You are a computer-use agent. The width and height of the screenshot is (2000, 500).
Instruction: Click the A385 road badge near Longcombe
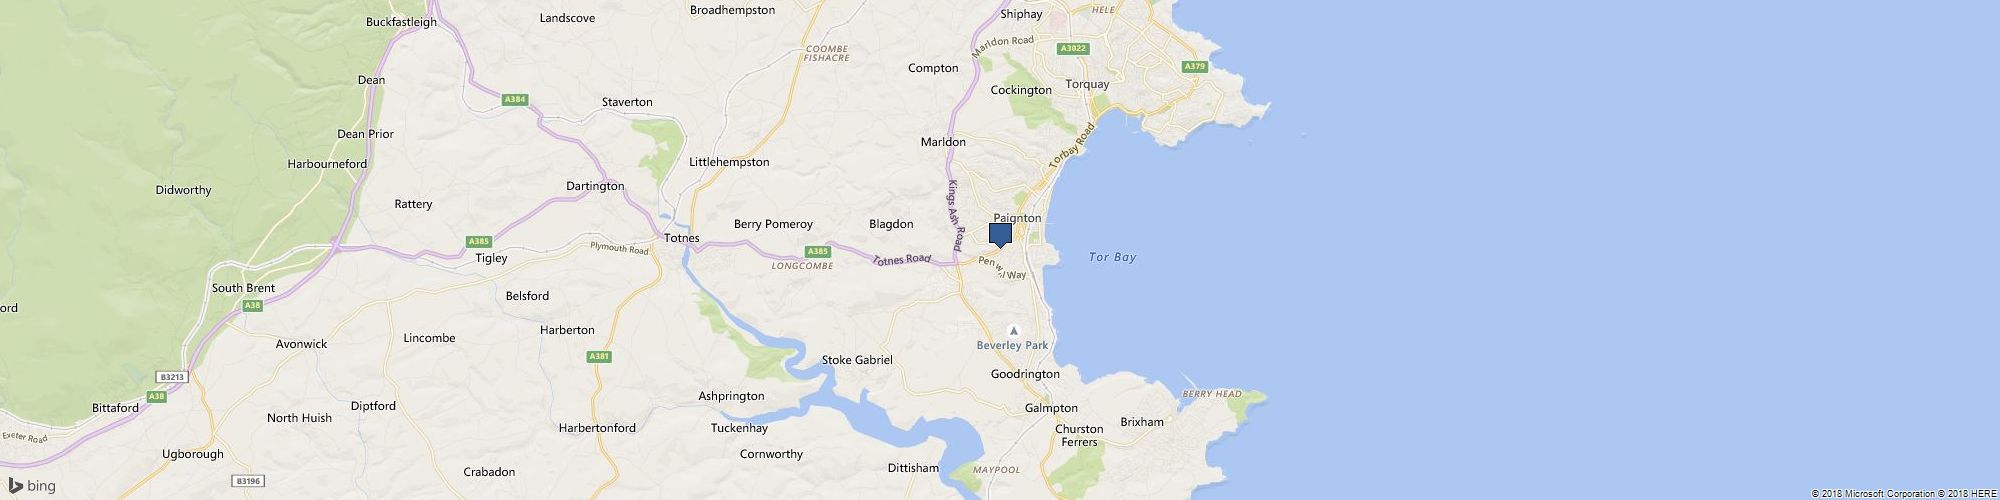[818, 251]
